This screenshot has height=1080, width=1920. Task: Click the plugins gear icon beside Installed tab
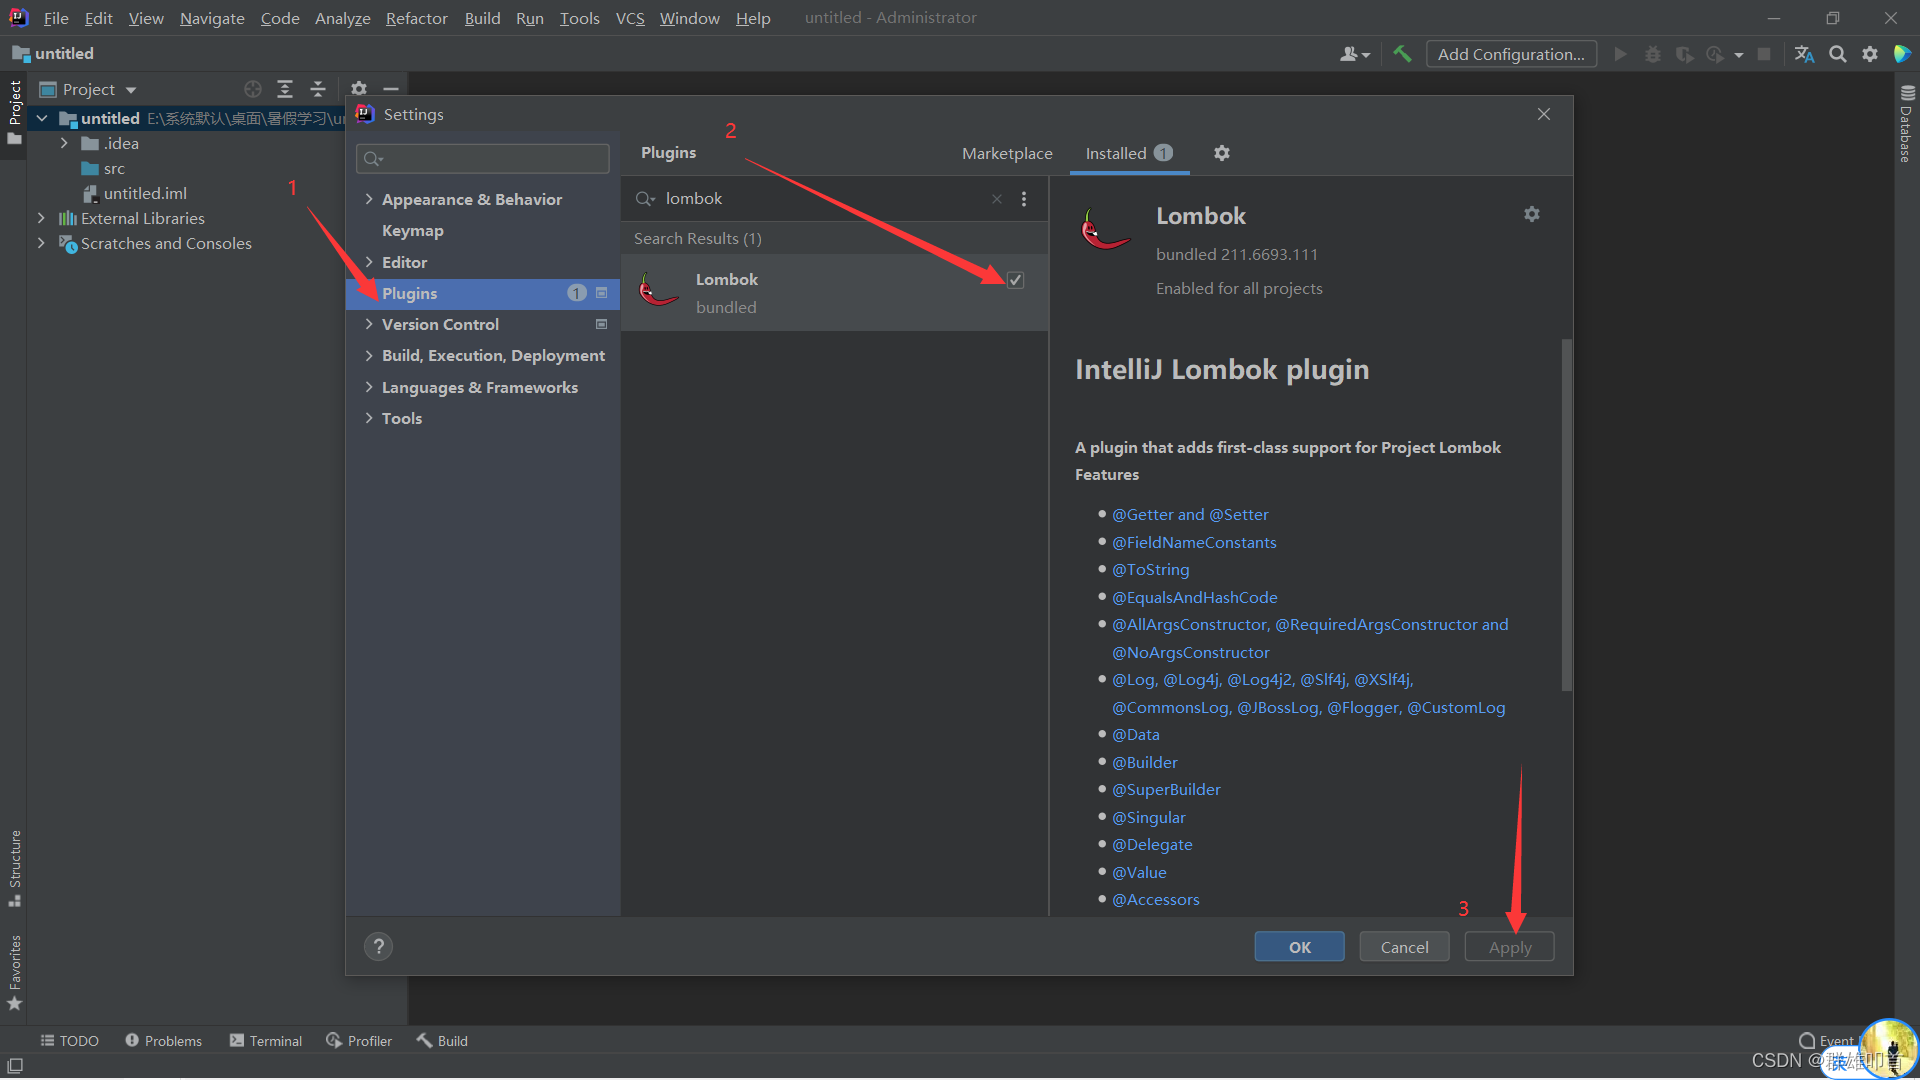pos(1221,153)
